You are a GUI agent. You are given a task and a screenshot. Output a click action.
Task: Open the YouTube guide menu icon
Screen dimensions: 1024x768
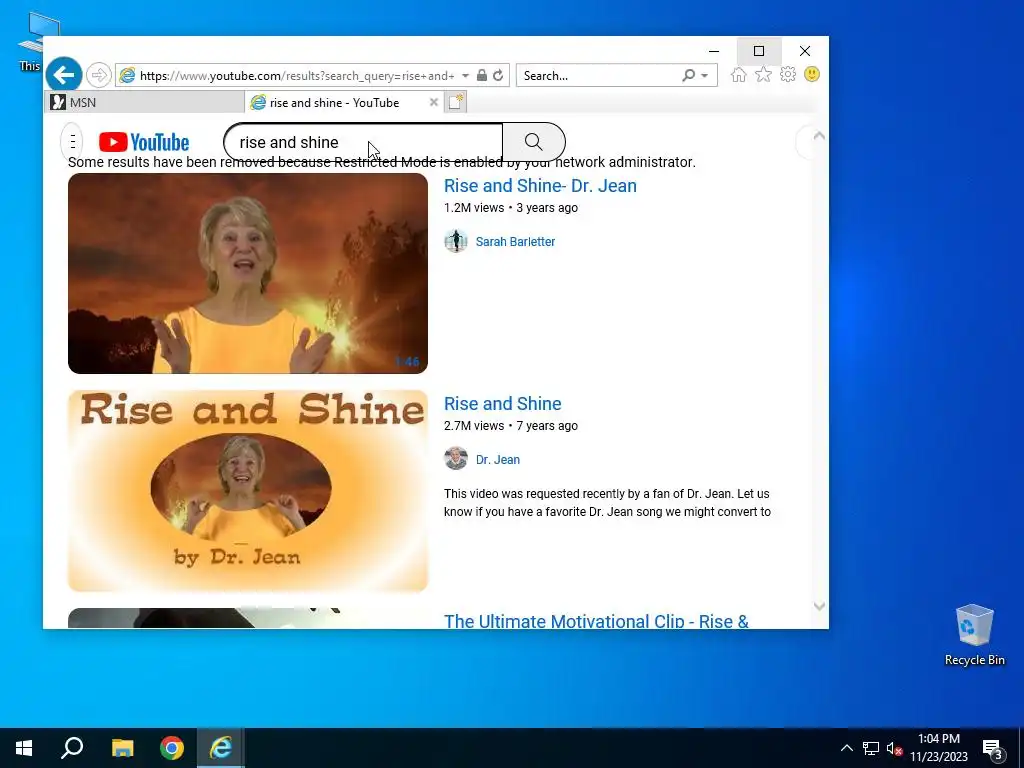point(72,141)
